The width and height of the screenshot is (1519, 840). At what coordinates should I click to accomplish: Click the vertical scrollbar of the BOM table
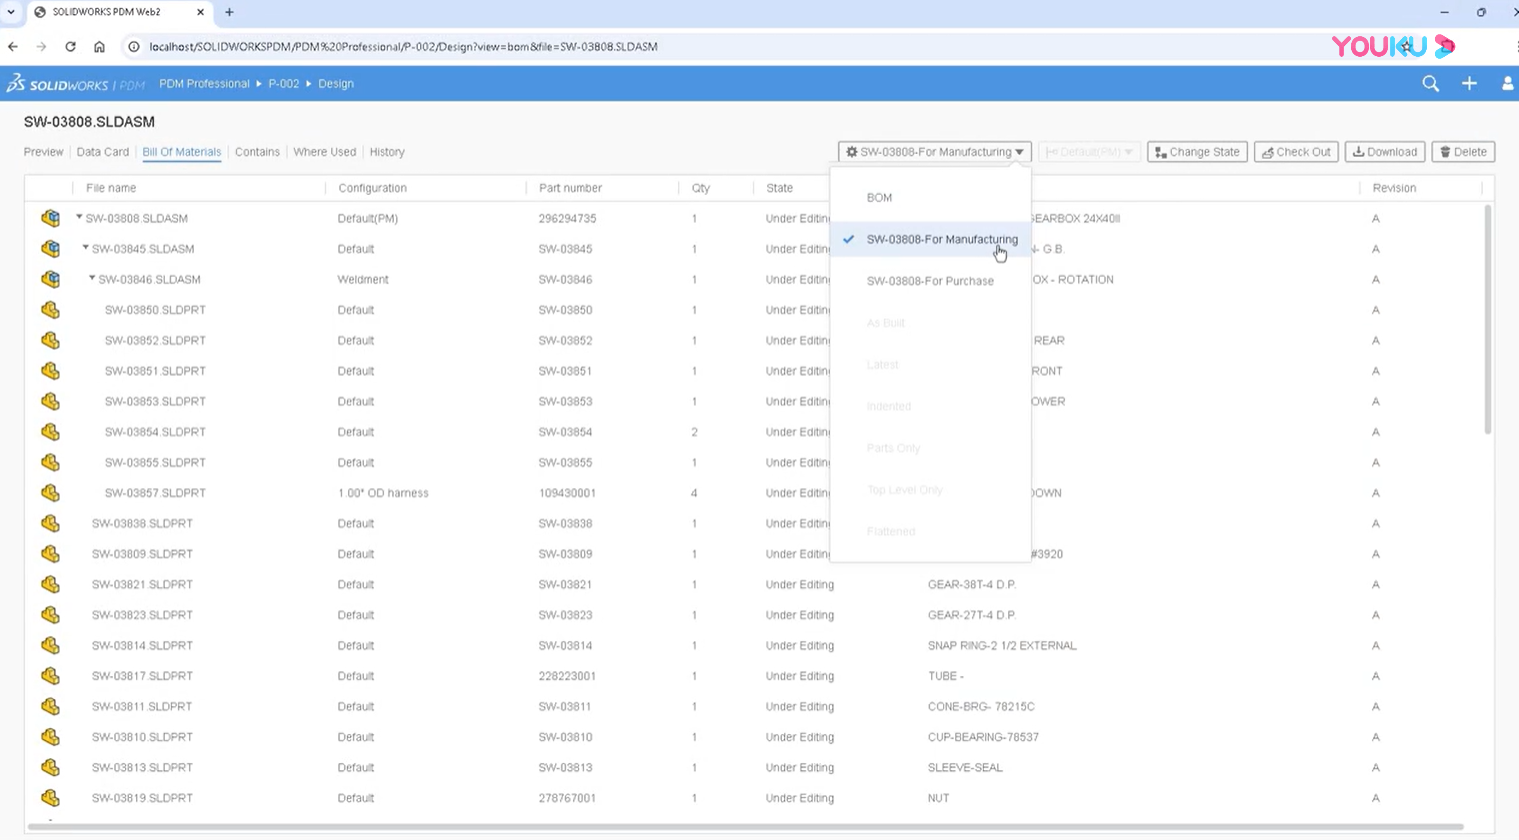pyautogui.click(x=1488, y=320)
